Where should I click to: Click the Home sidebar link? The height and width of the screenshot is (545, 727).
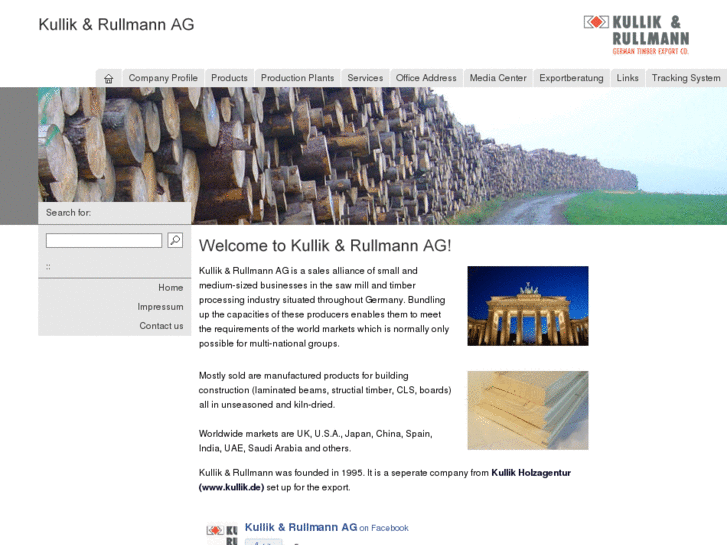pyautogui.click(x=171, y=288)
